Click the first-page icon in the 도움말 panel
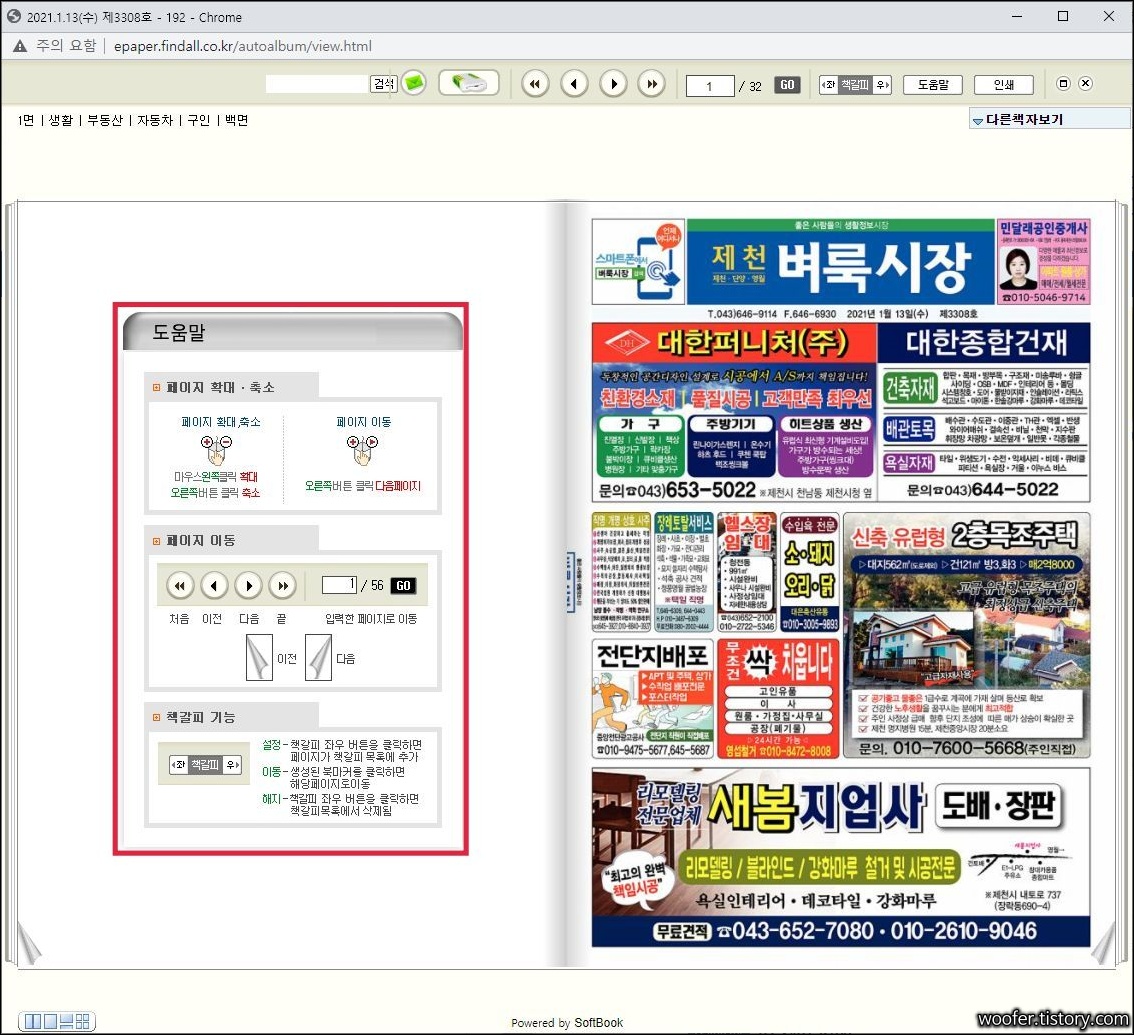Screen dimensions: 1134x1035 coord(179,585)
